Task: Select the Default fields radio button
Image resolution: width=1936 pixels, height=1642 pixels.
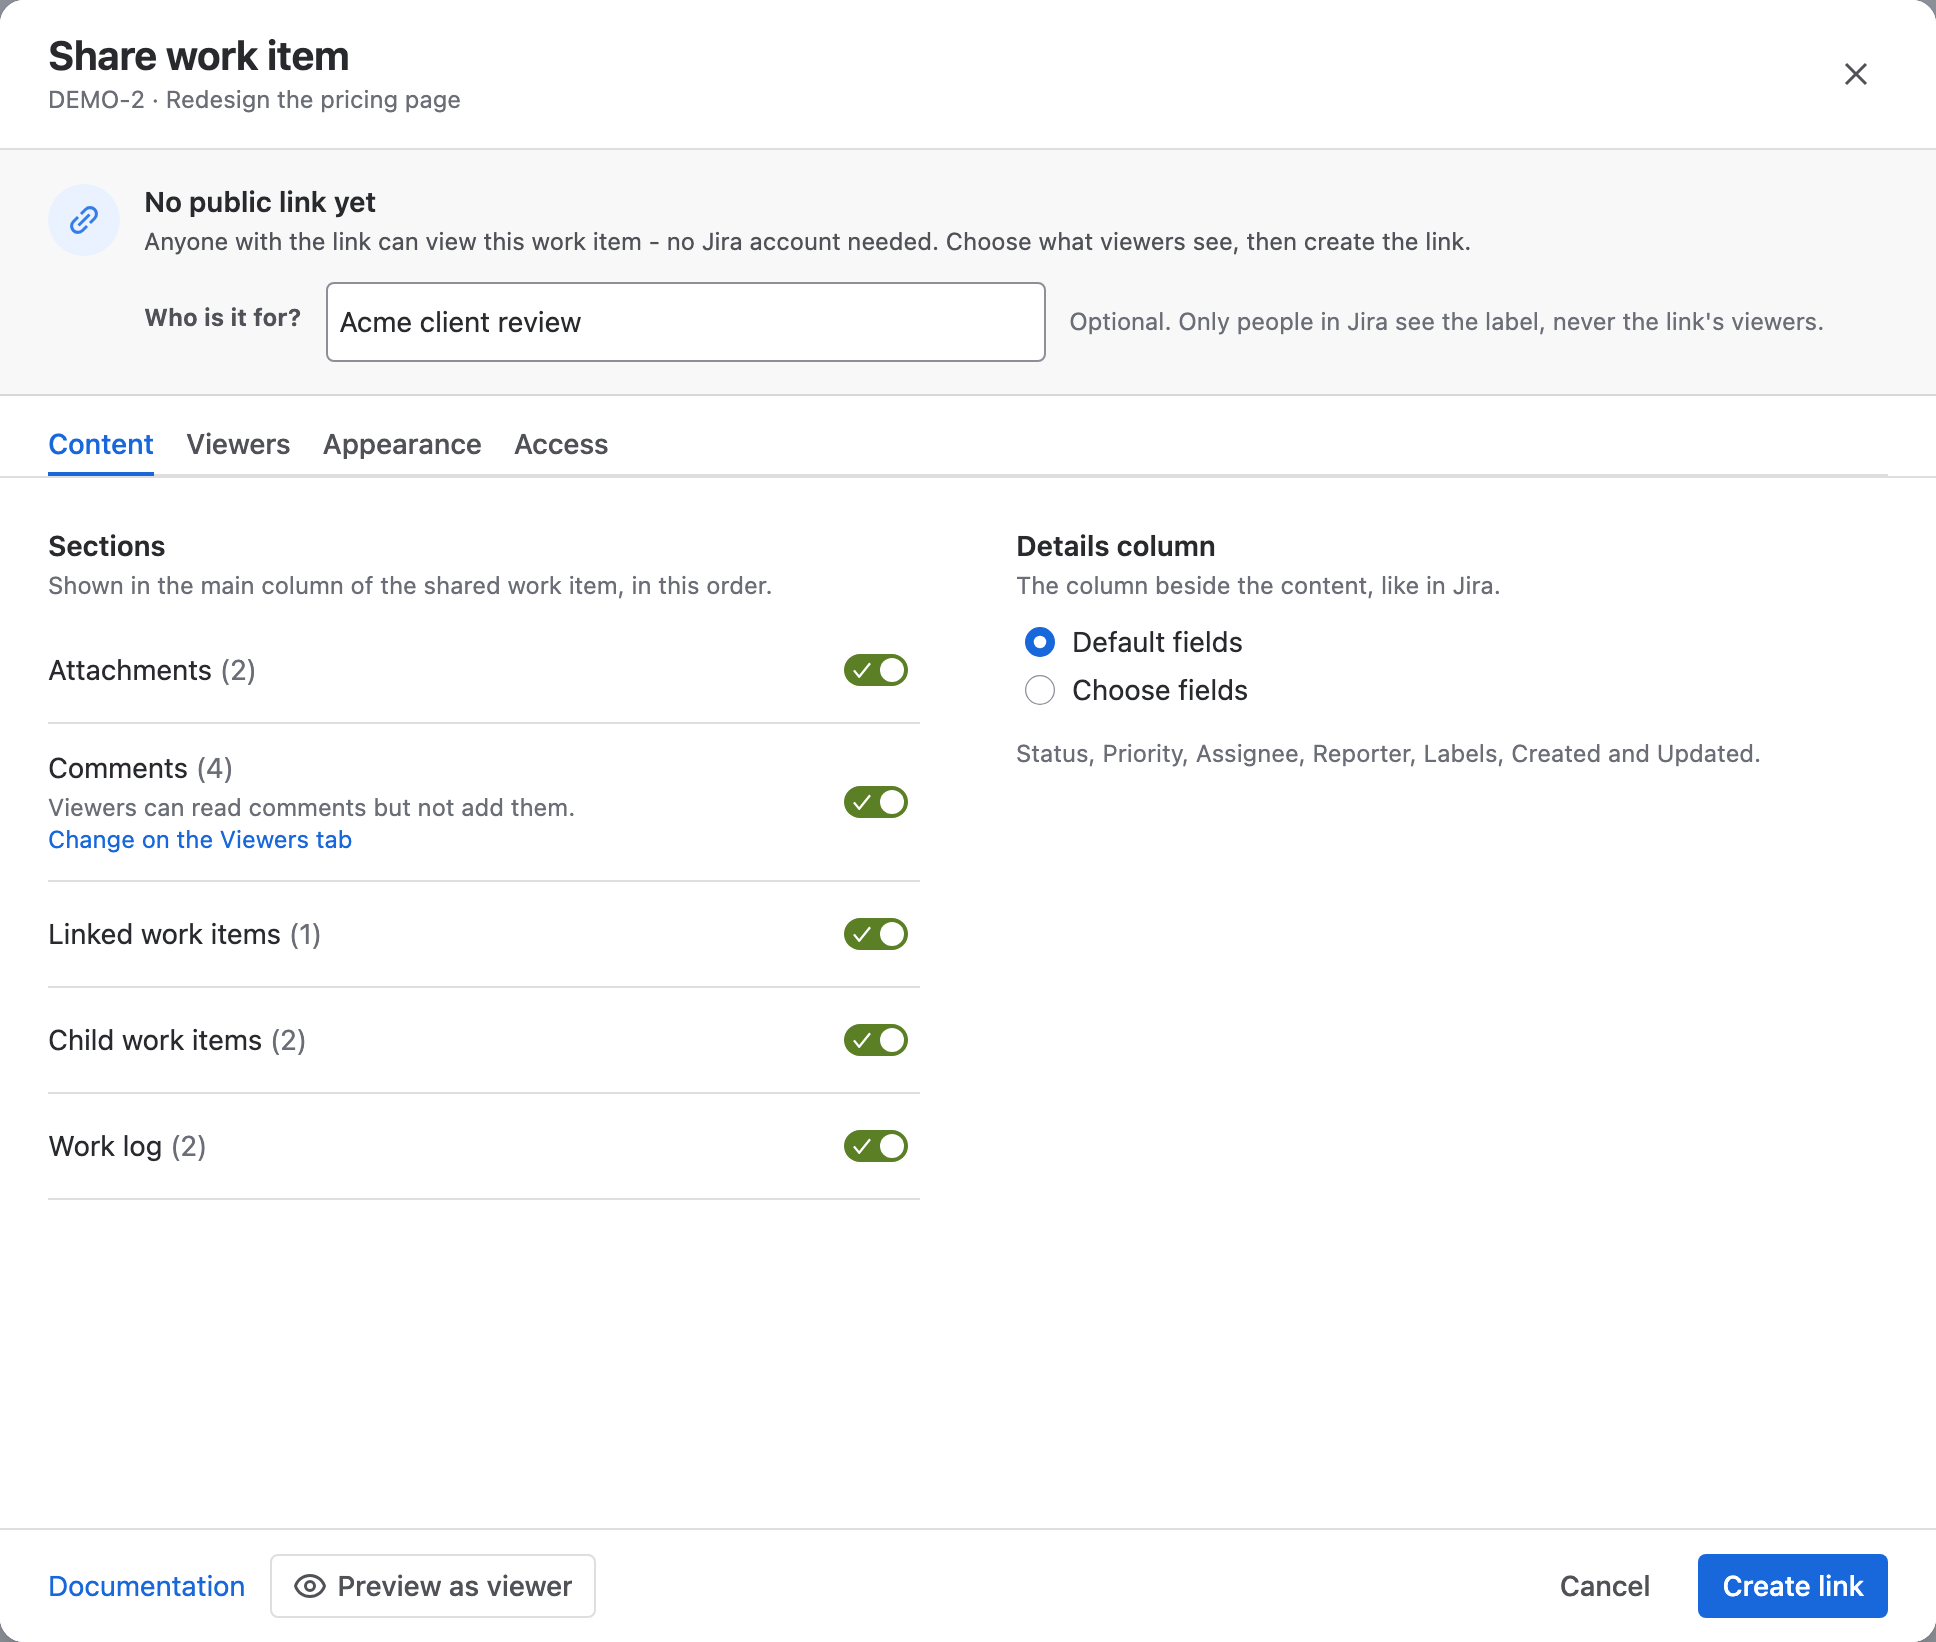Action: [x=1040, y=642]
